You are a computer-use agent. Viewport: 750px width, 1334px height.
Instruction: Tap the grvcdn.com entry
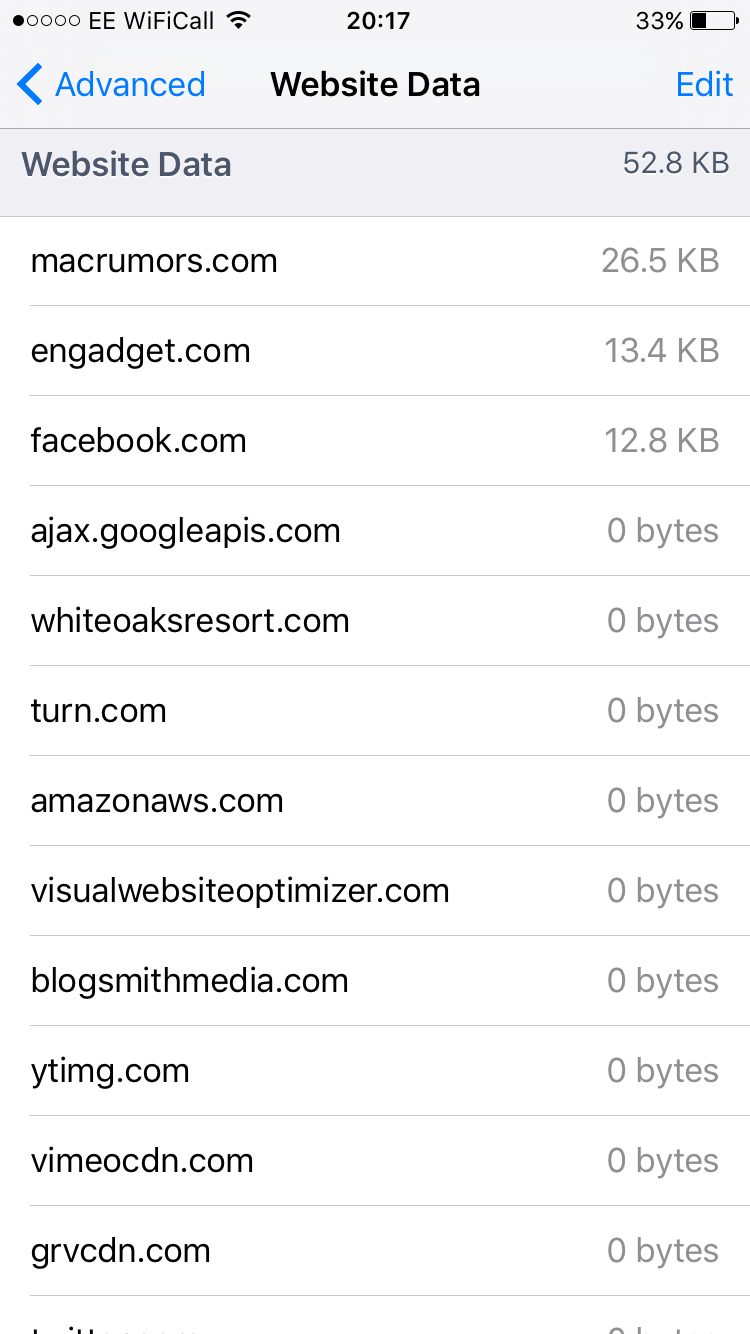tap(375, 1251)
